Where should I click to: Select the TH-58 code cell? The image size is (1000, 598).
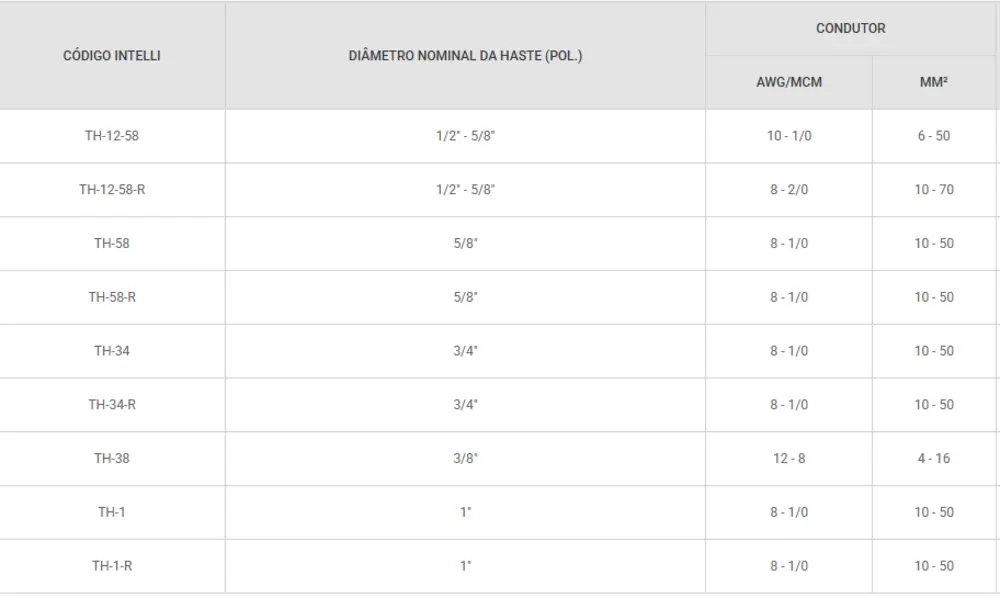pos(112,244)
